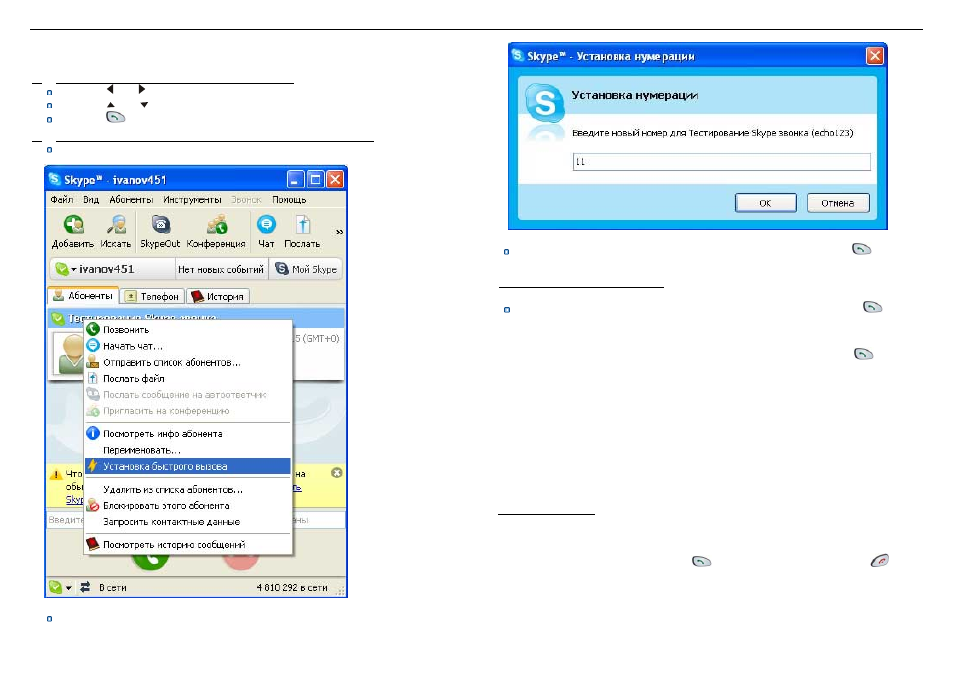Maximize the Skype ivanov451 window
The width and height of the screenshot is (954, 674).
coord(316,179)
